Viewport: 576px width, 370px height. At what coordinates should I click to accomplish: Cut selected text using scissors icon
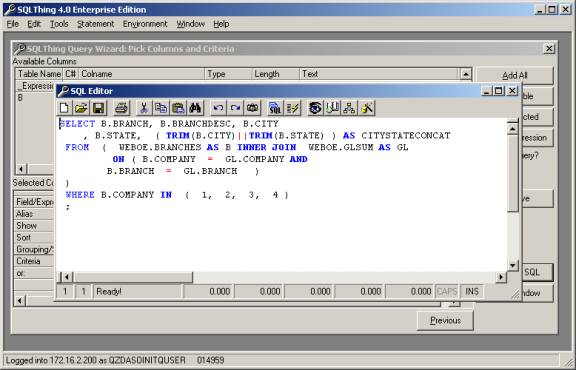point(144,108)
